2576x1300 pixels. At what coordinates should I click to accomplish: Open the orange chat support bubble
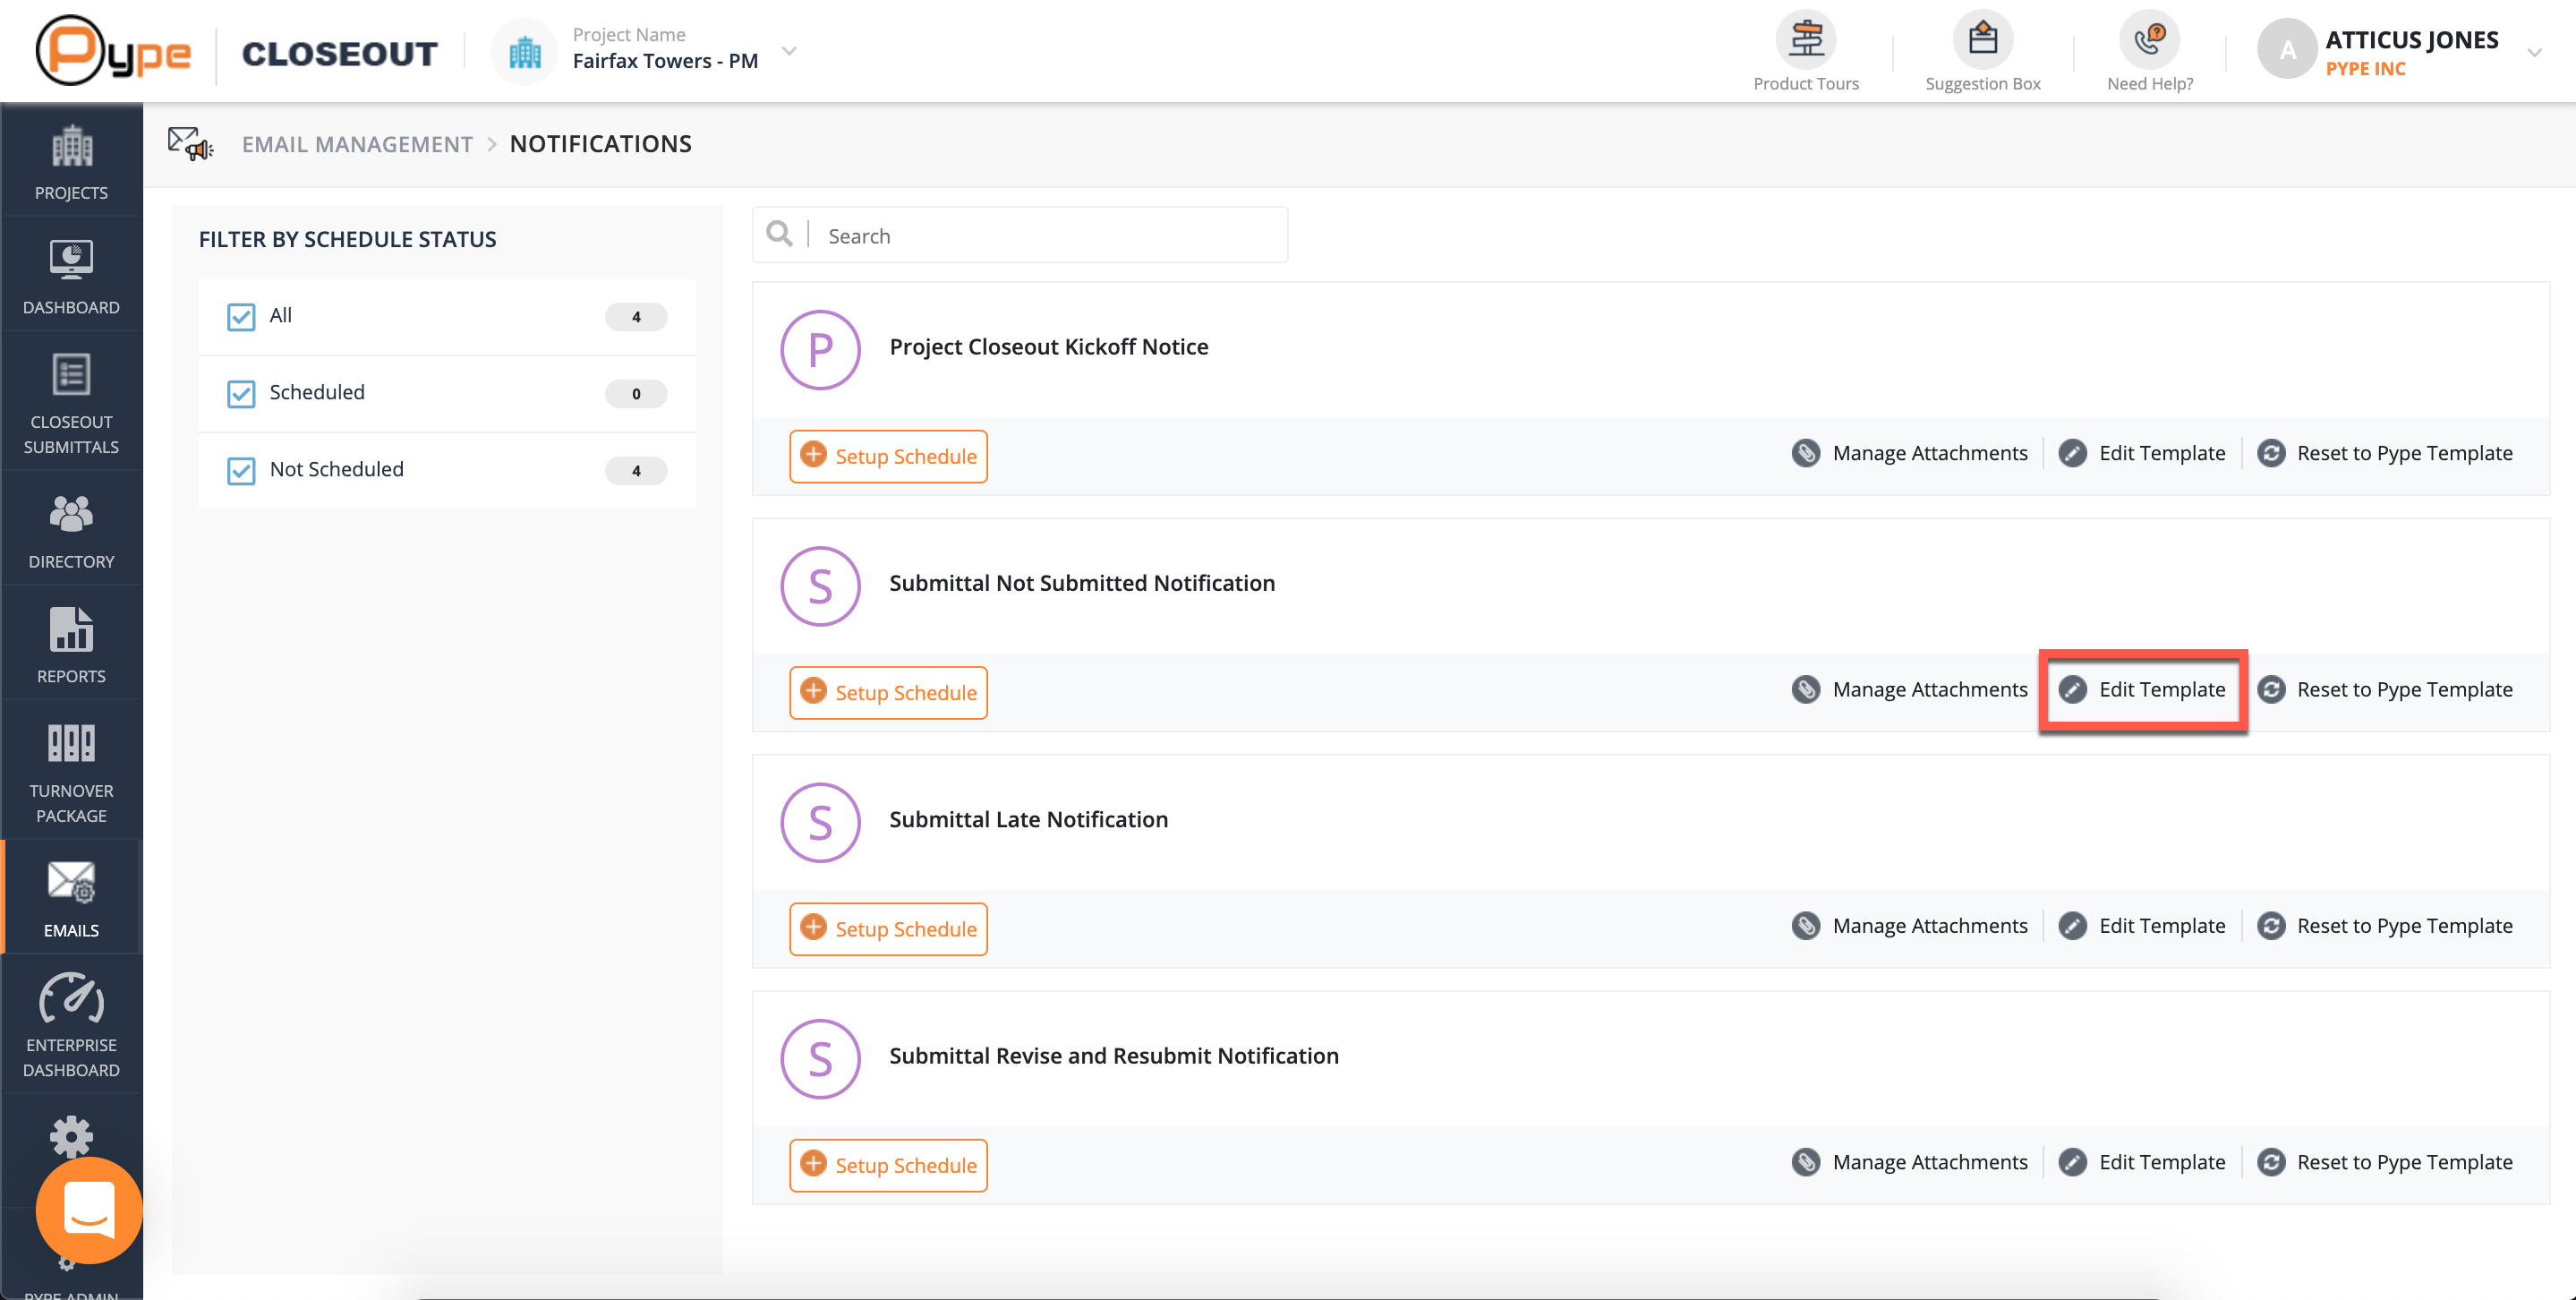[89, 1210]
